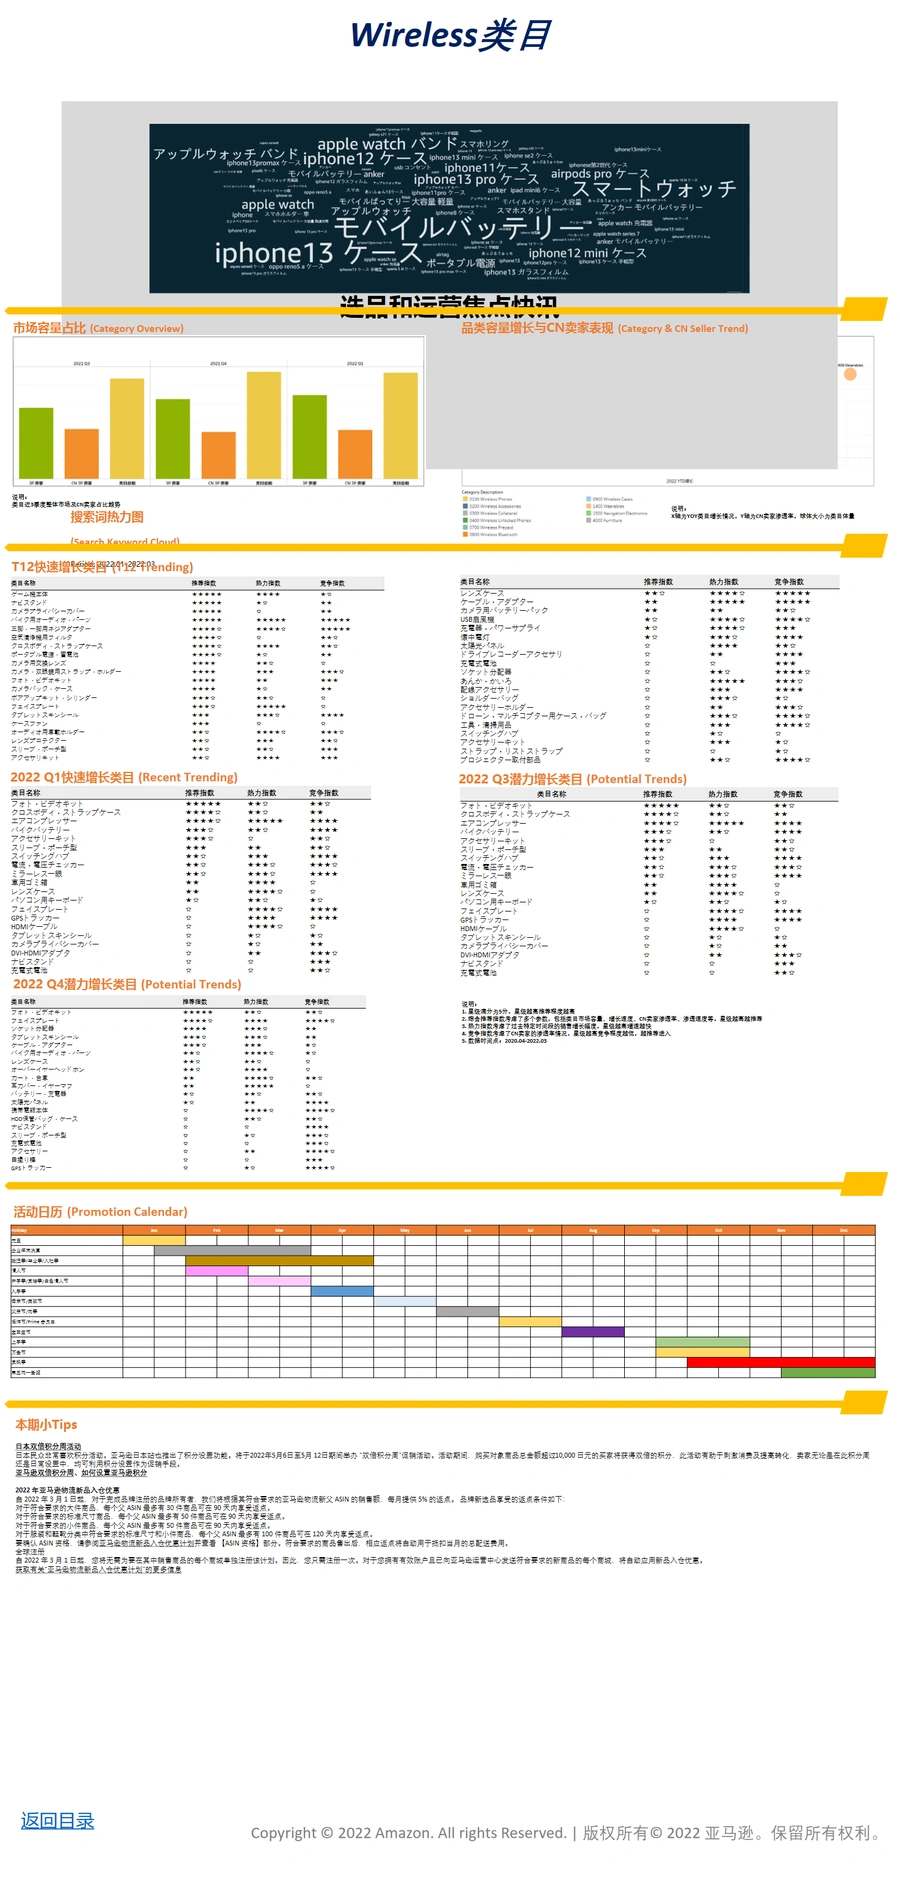Open the 返回目录 link
The image size is (900, 1903).
coord(57,1821)
